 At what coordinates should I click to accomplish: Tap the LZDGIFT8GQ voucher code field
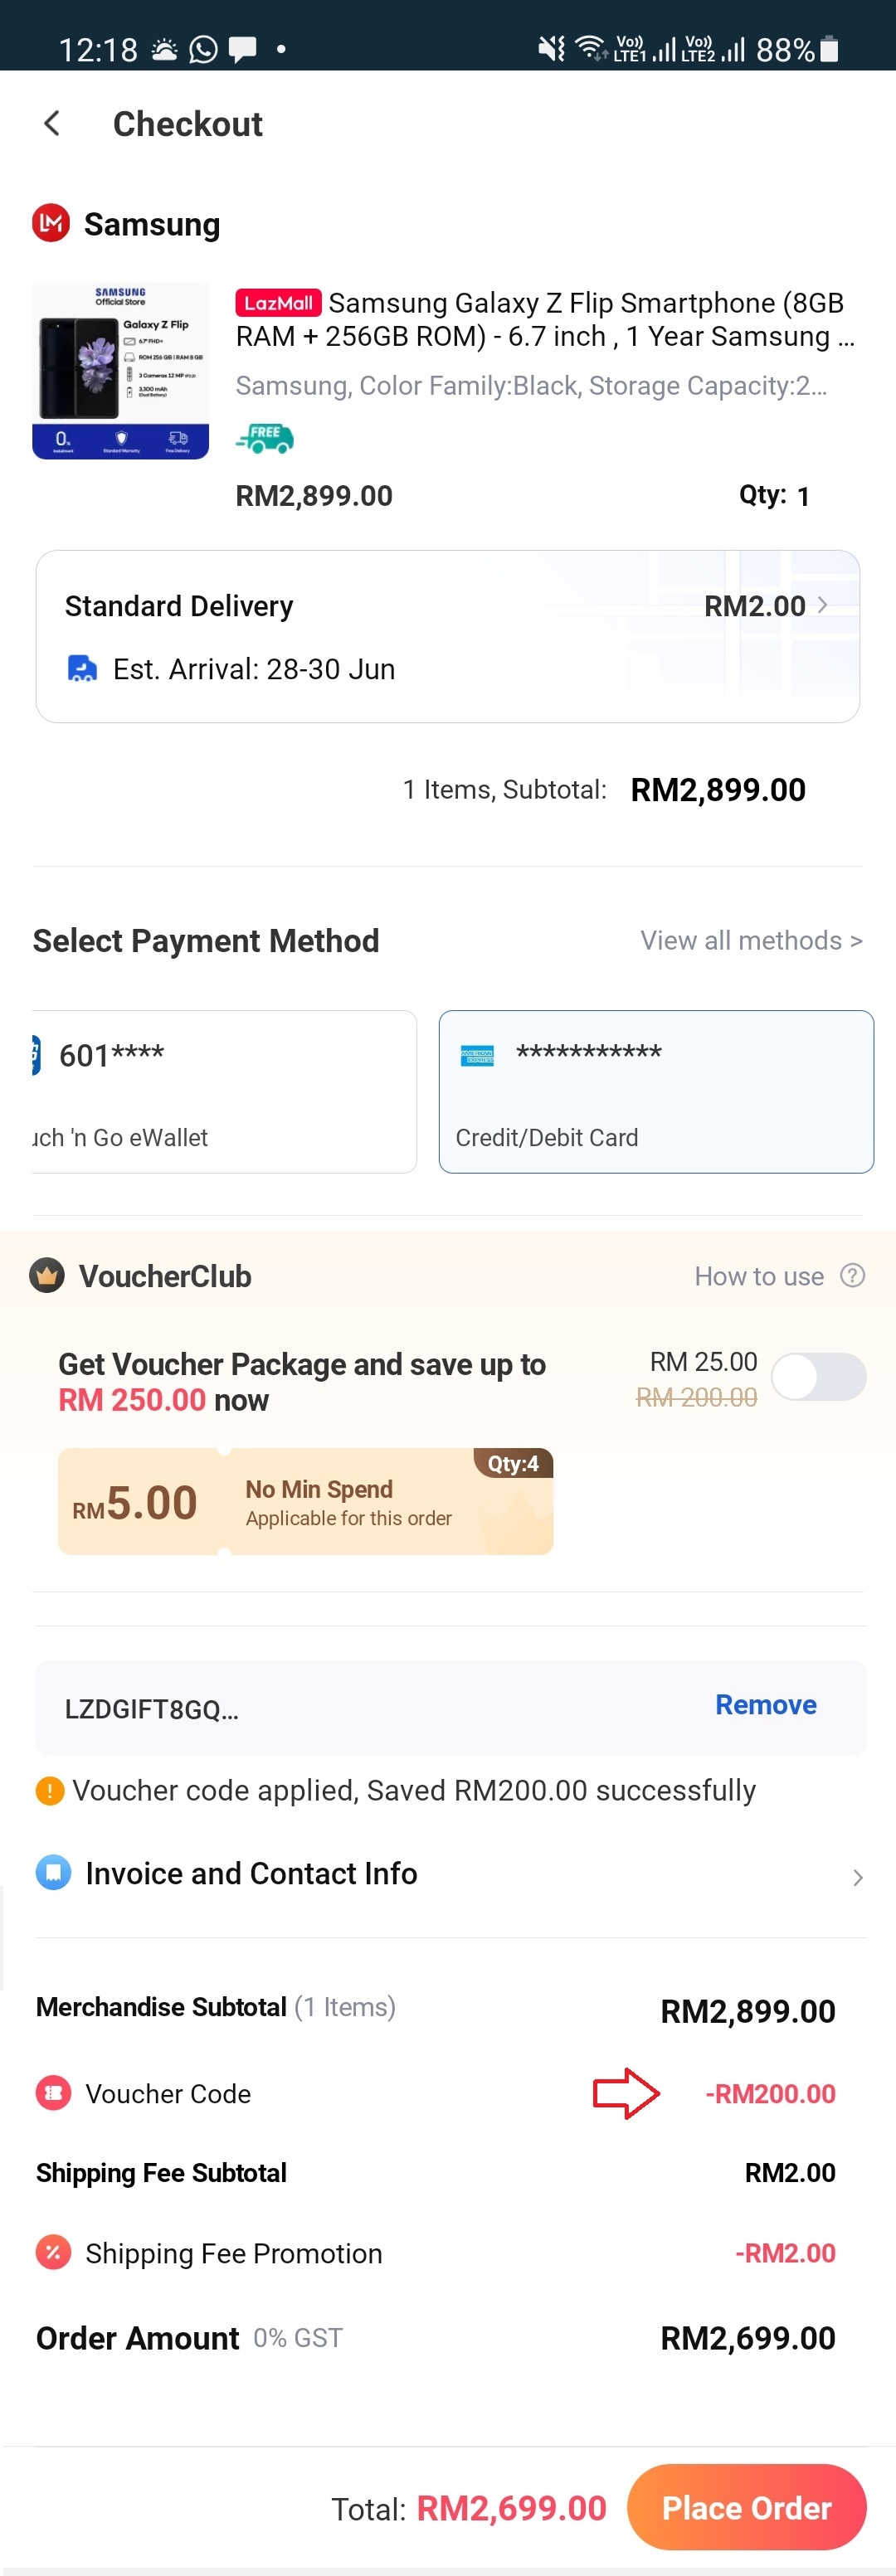(300, 1708)
